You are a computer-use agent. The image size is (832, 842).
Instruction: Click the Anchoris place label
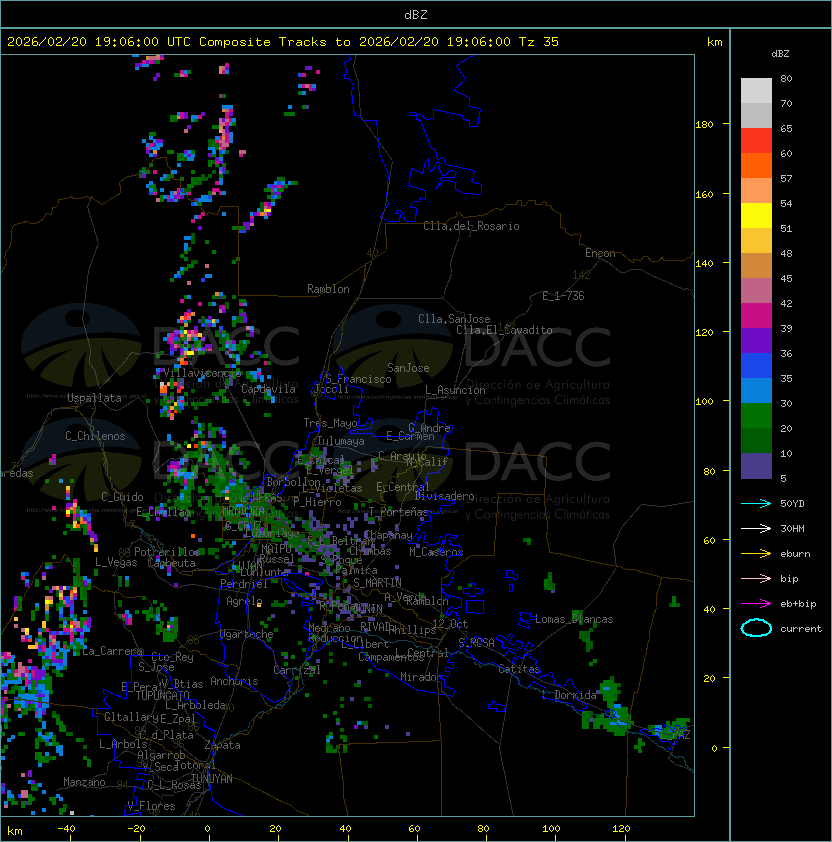pyautogui.click(x=234, y=681)
